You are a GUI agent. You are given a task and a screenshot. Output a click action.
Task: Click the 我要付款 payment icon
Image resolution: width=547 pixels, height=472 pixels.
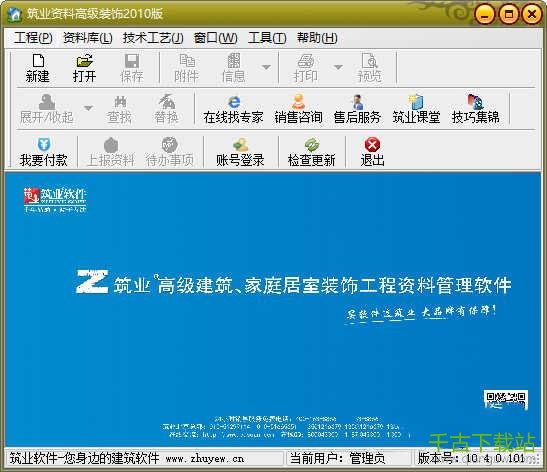pyautogui.click(x=43, y=152)
